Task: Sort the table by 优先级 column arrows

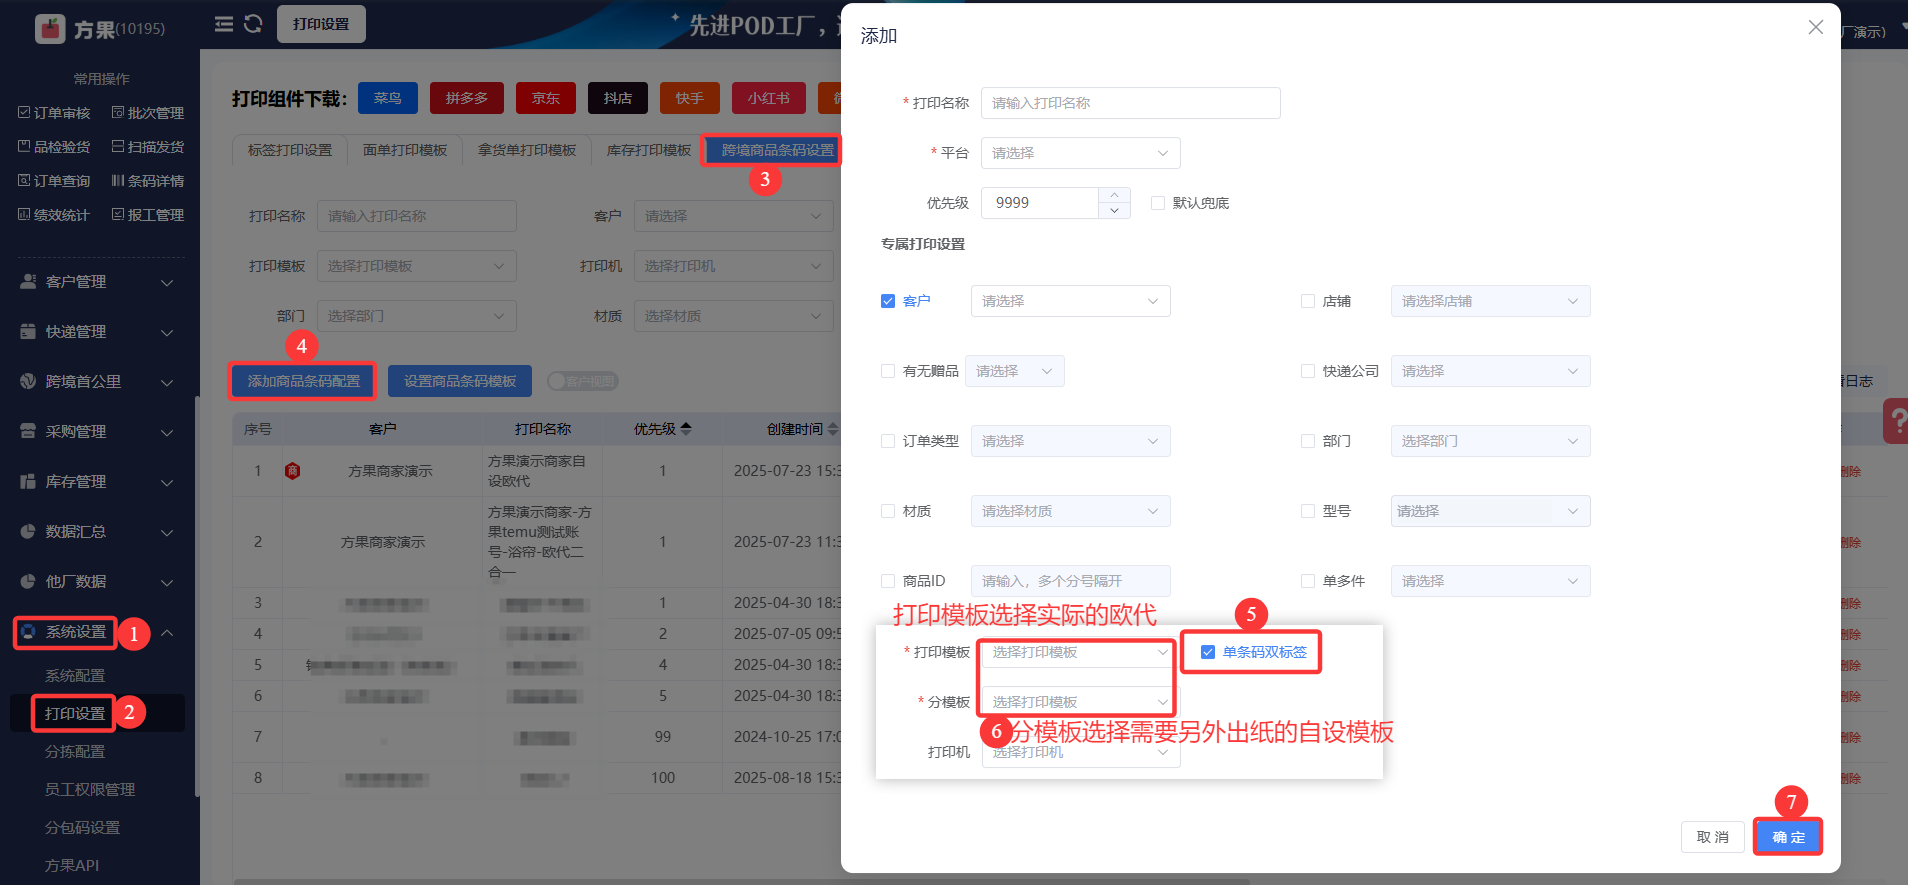Action: click(x=686, y=429)
